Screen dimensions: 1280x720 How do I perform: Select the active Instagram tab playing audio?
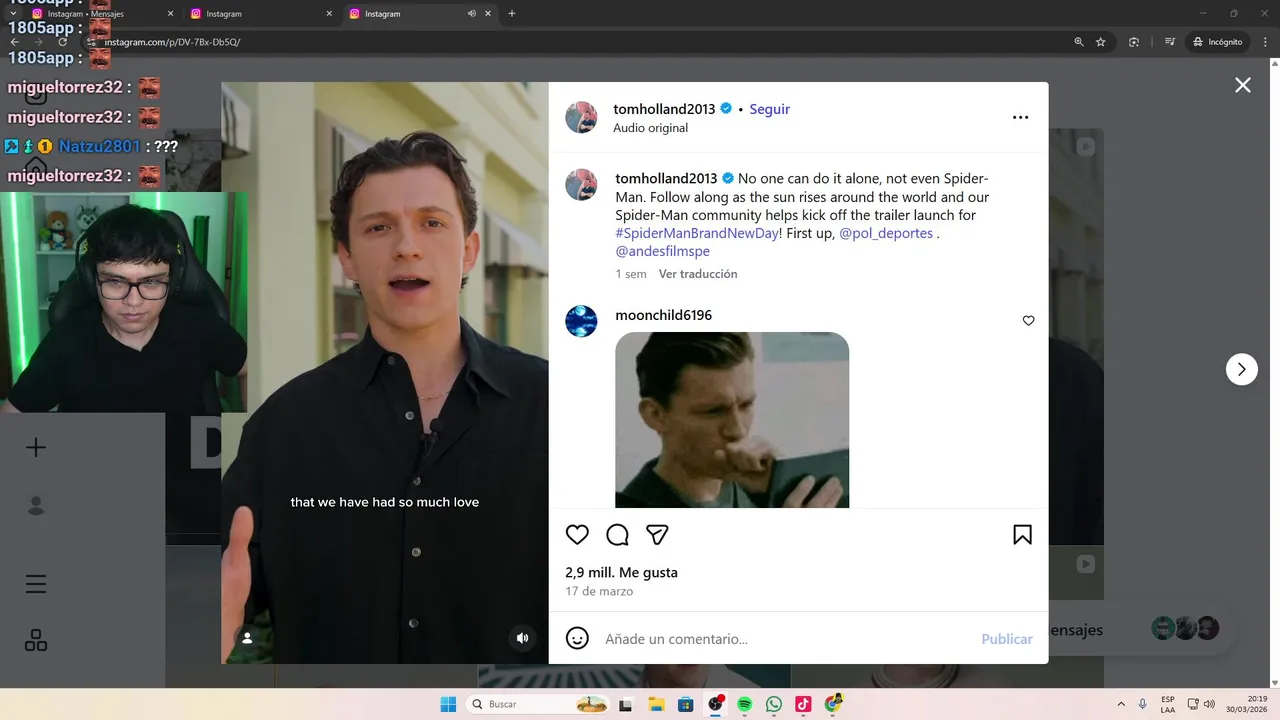click(x=410, y=14)
